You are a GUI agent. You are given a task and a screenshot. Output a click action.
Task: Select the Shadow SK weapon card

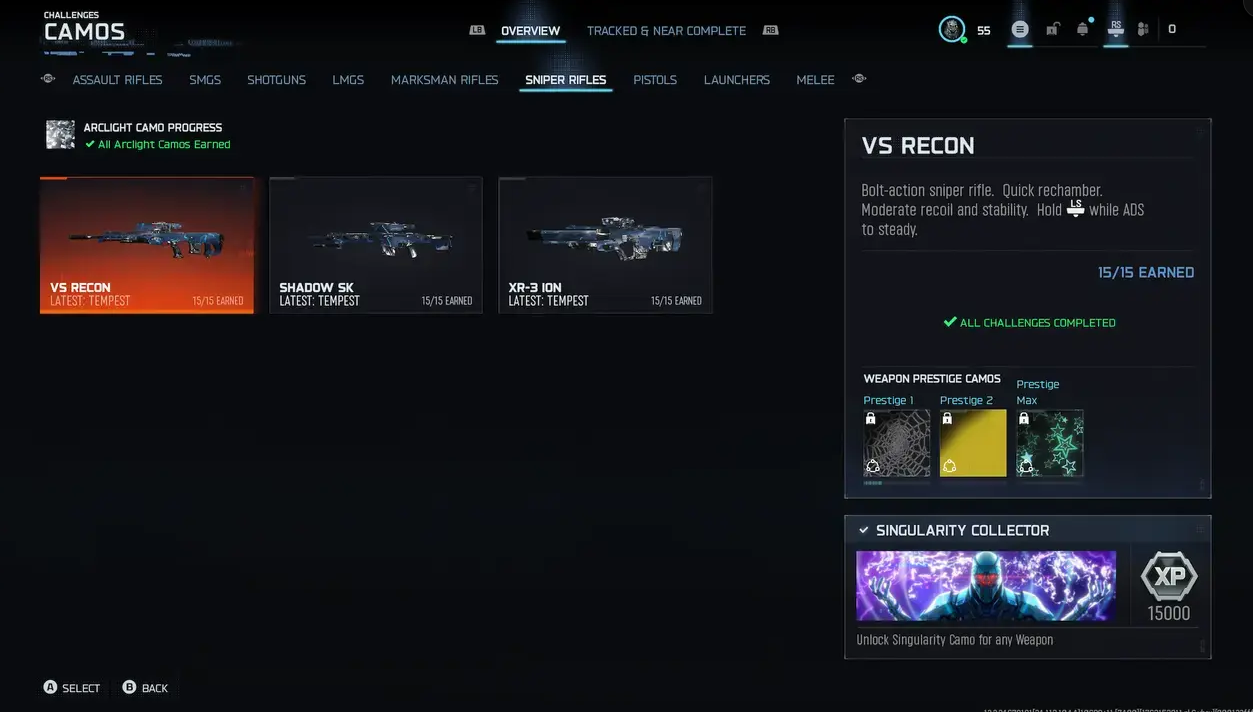376,245
